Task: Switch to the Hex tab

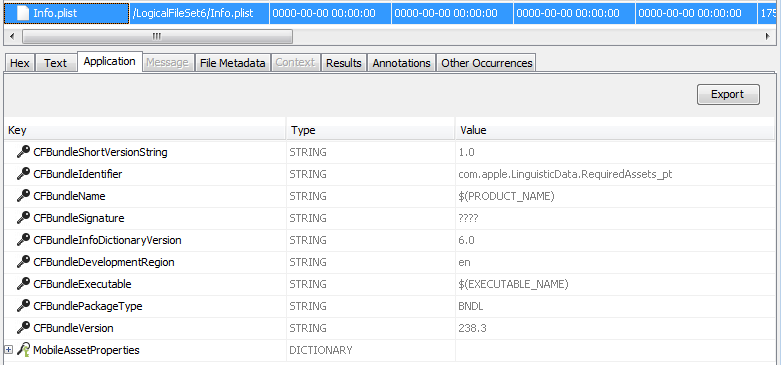Action: click(20, 63)
